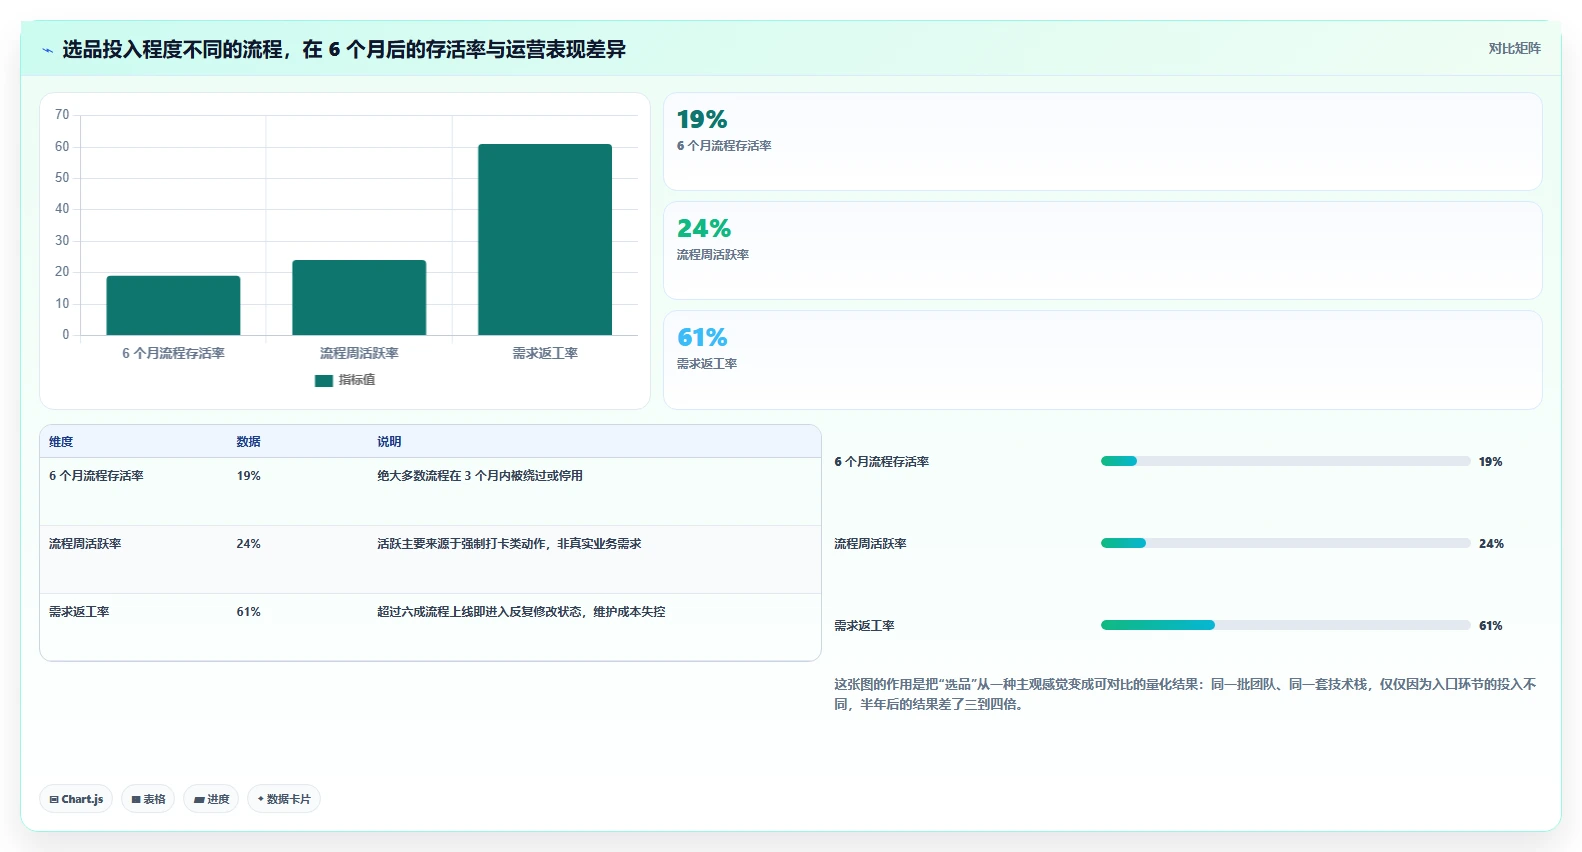Click the 流程周活跃率 progress bar
Image resolution: width=1582 pixels, height=852 pixels.
click(x=1285, y=543)
